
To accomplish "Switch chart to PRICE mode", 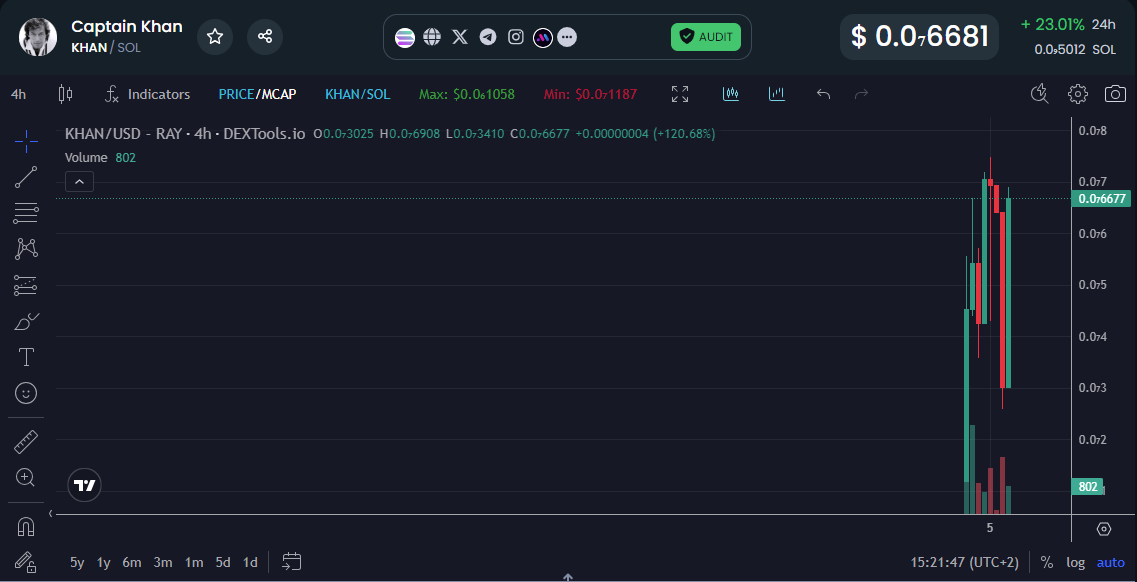I will [x=236, y=94].
